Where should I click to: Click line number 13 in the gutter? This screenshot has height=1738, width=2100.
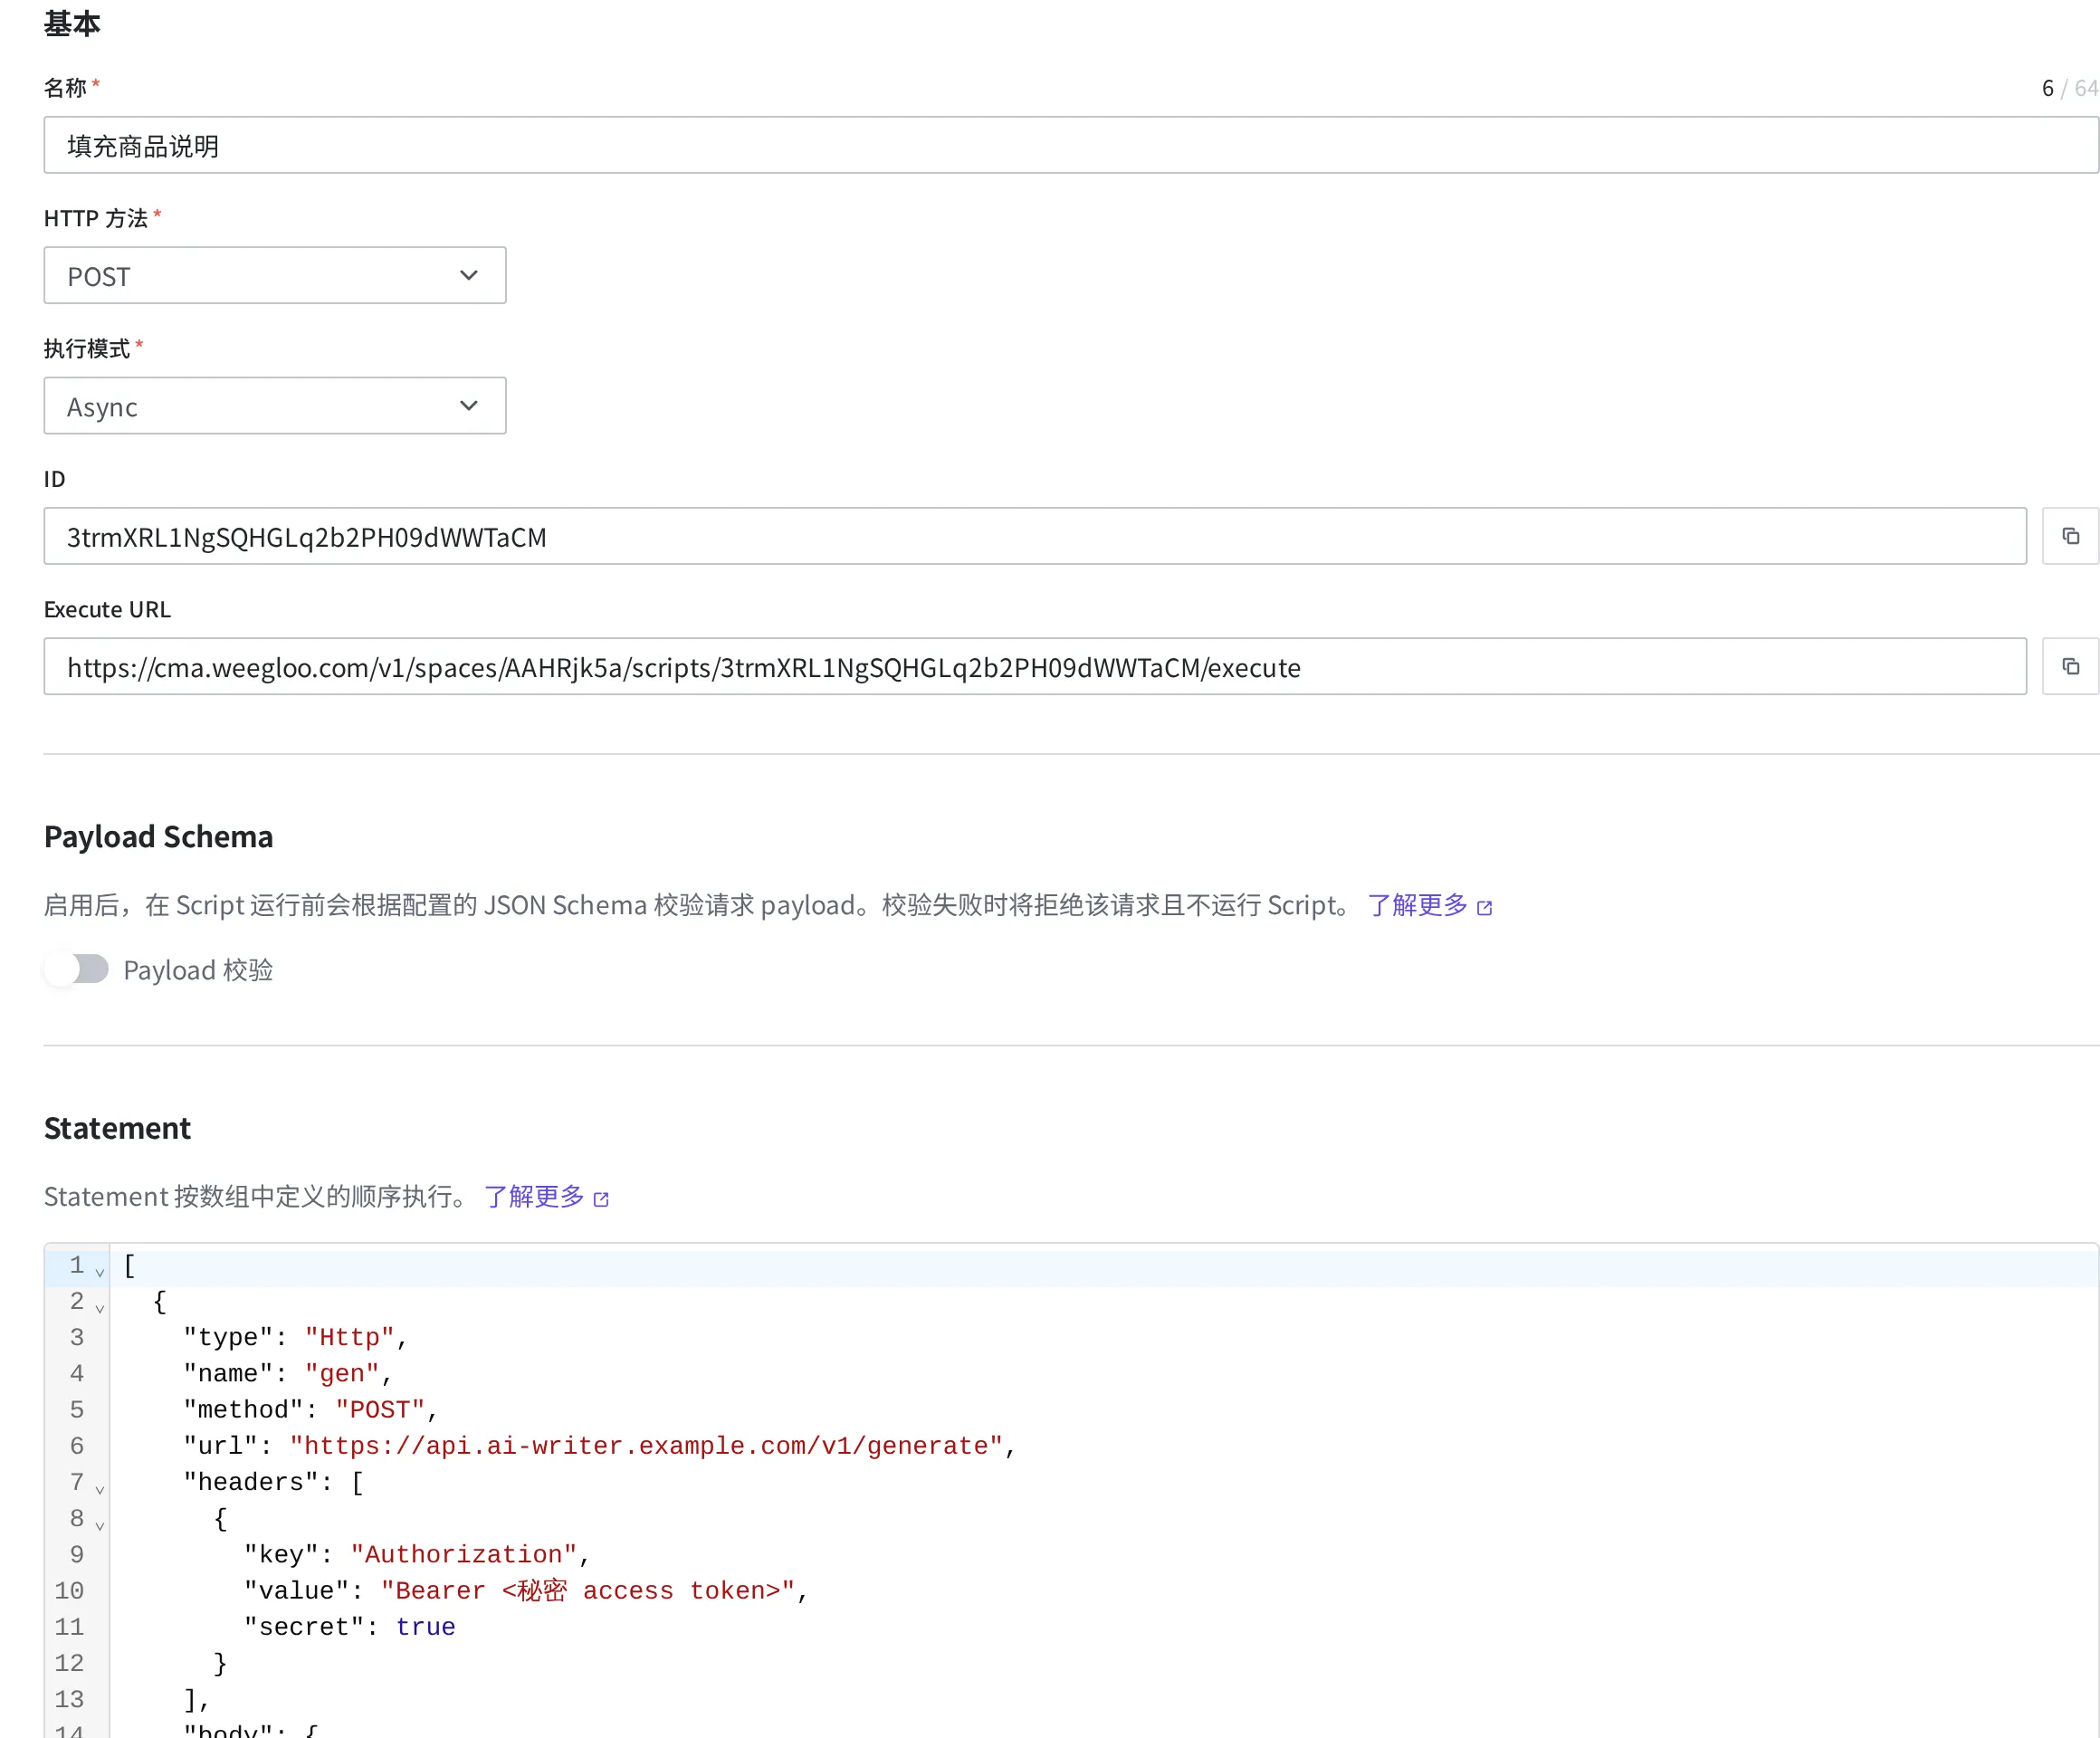pyautogui.click(x=69, y=1699)
